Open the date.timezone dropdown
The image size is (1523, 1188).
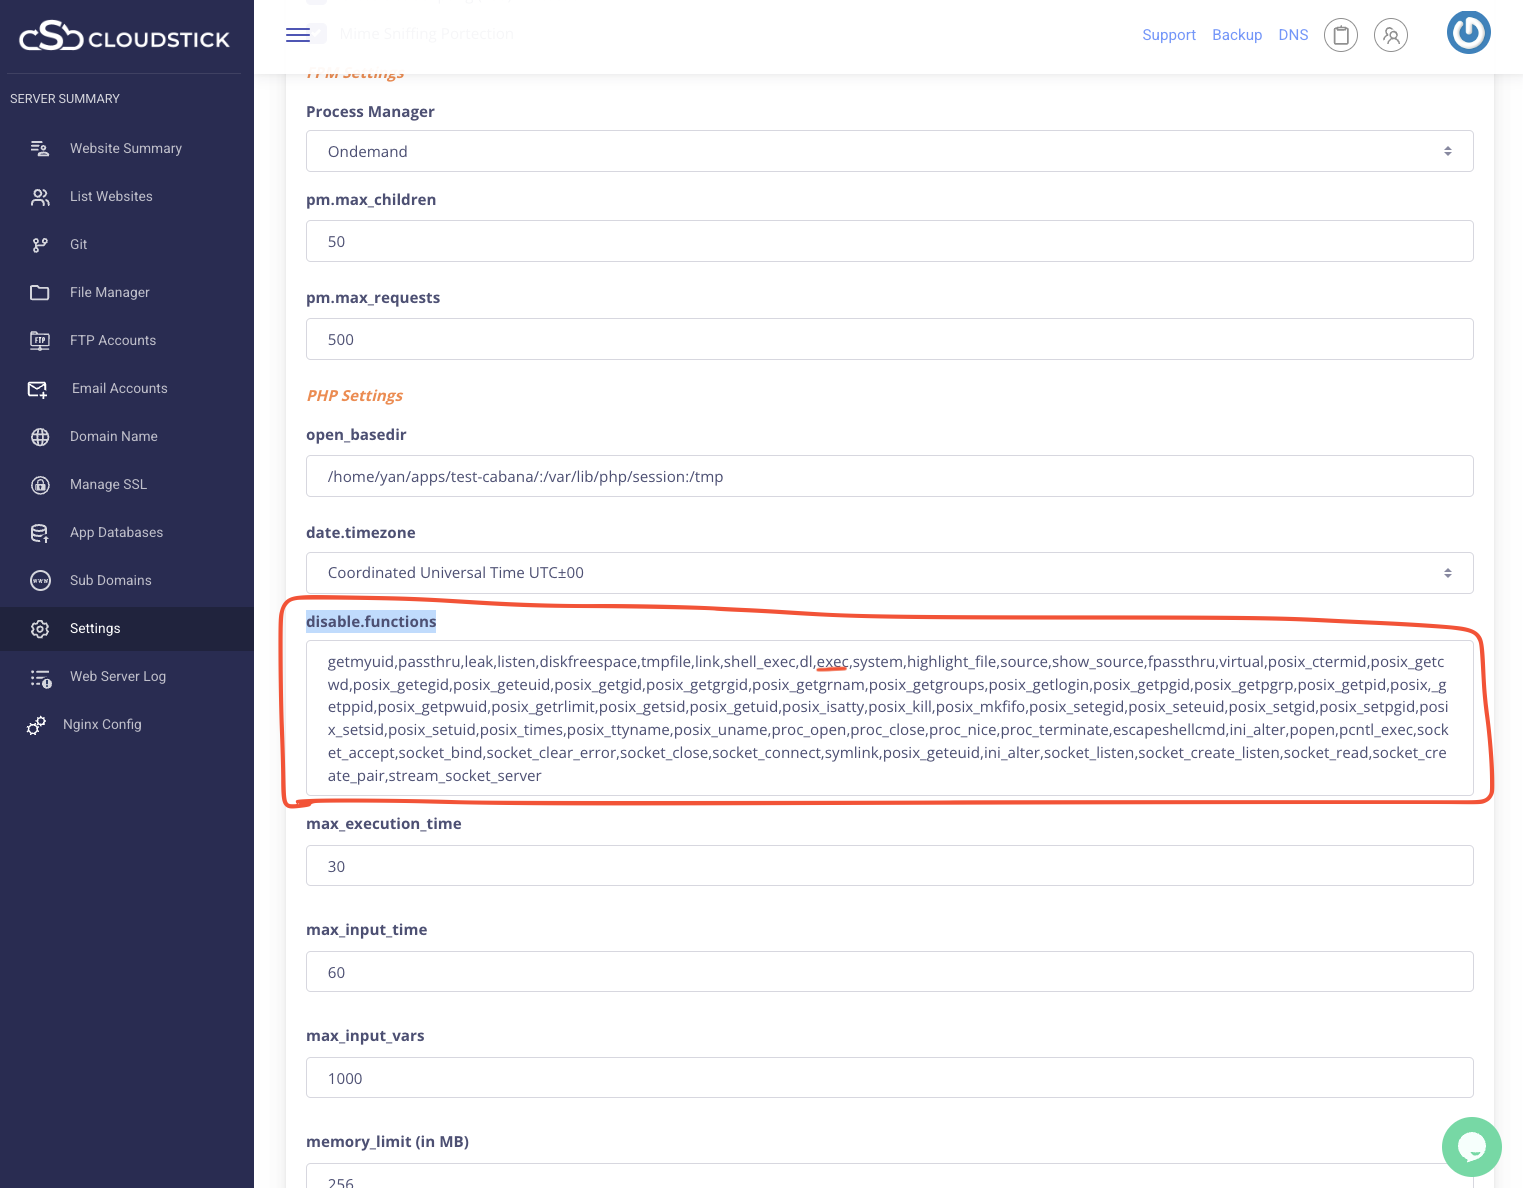pos(888,573)
